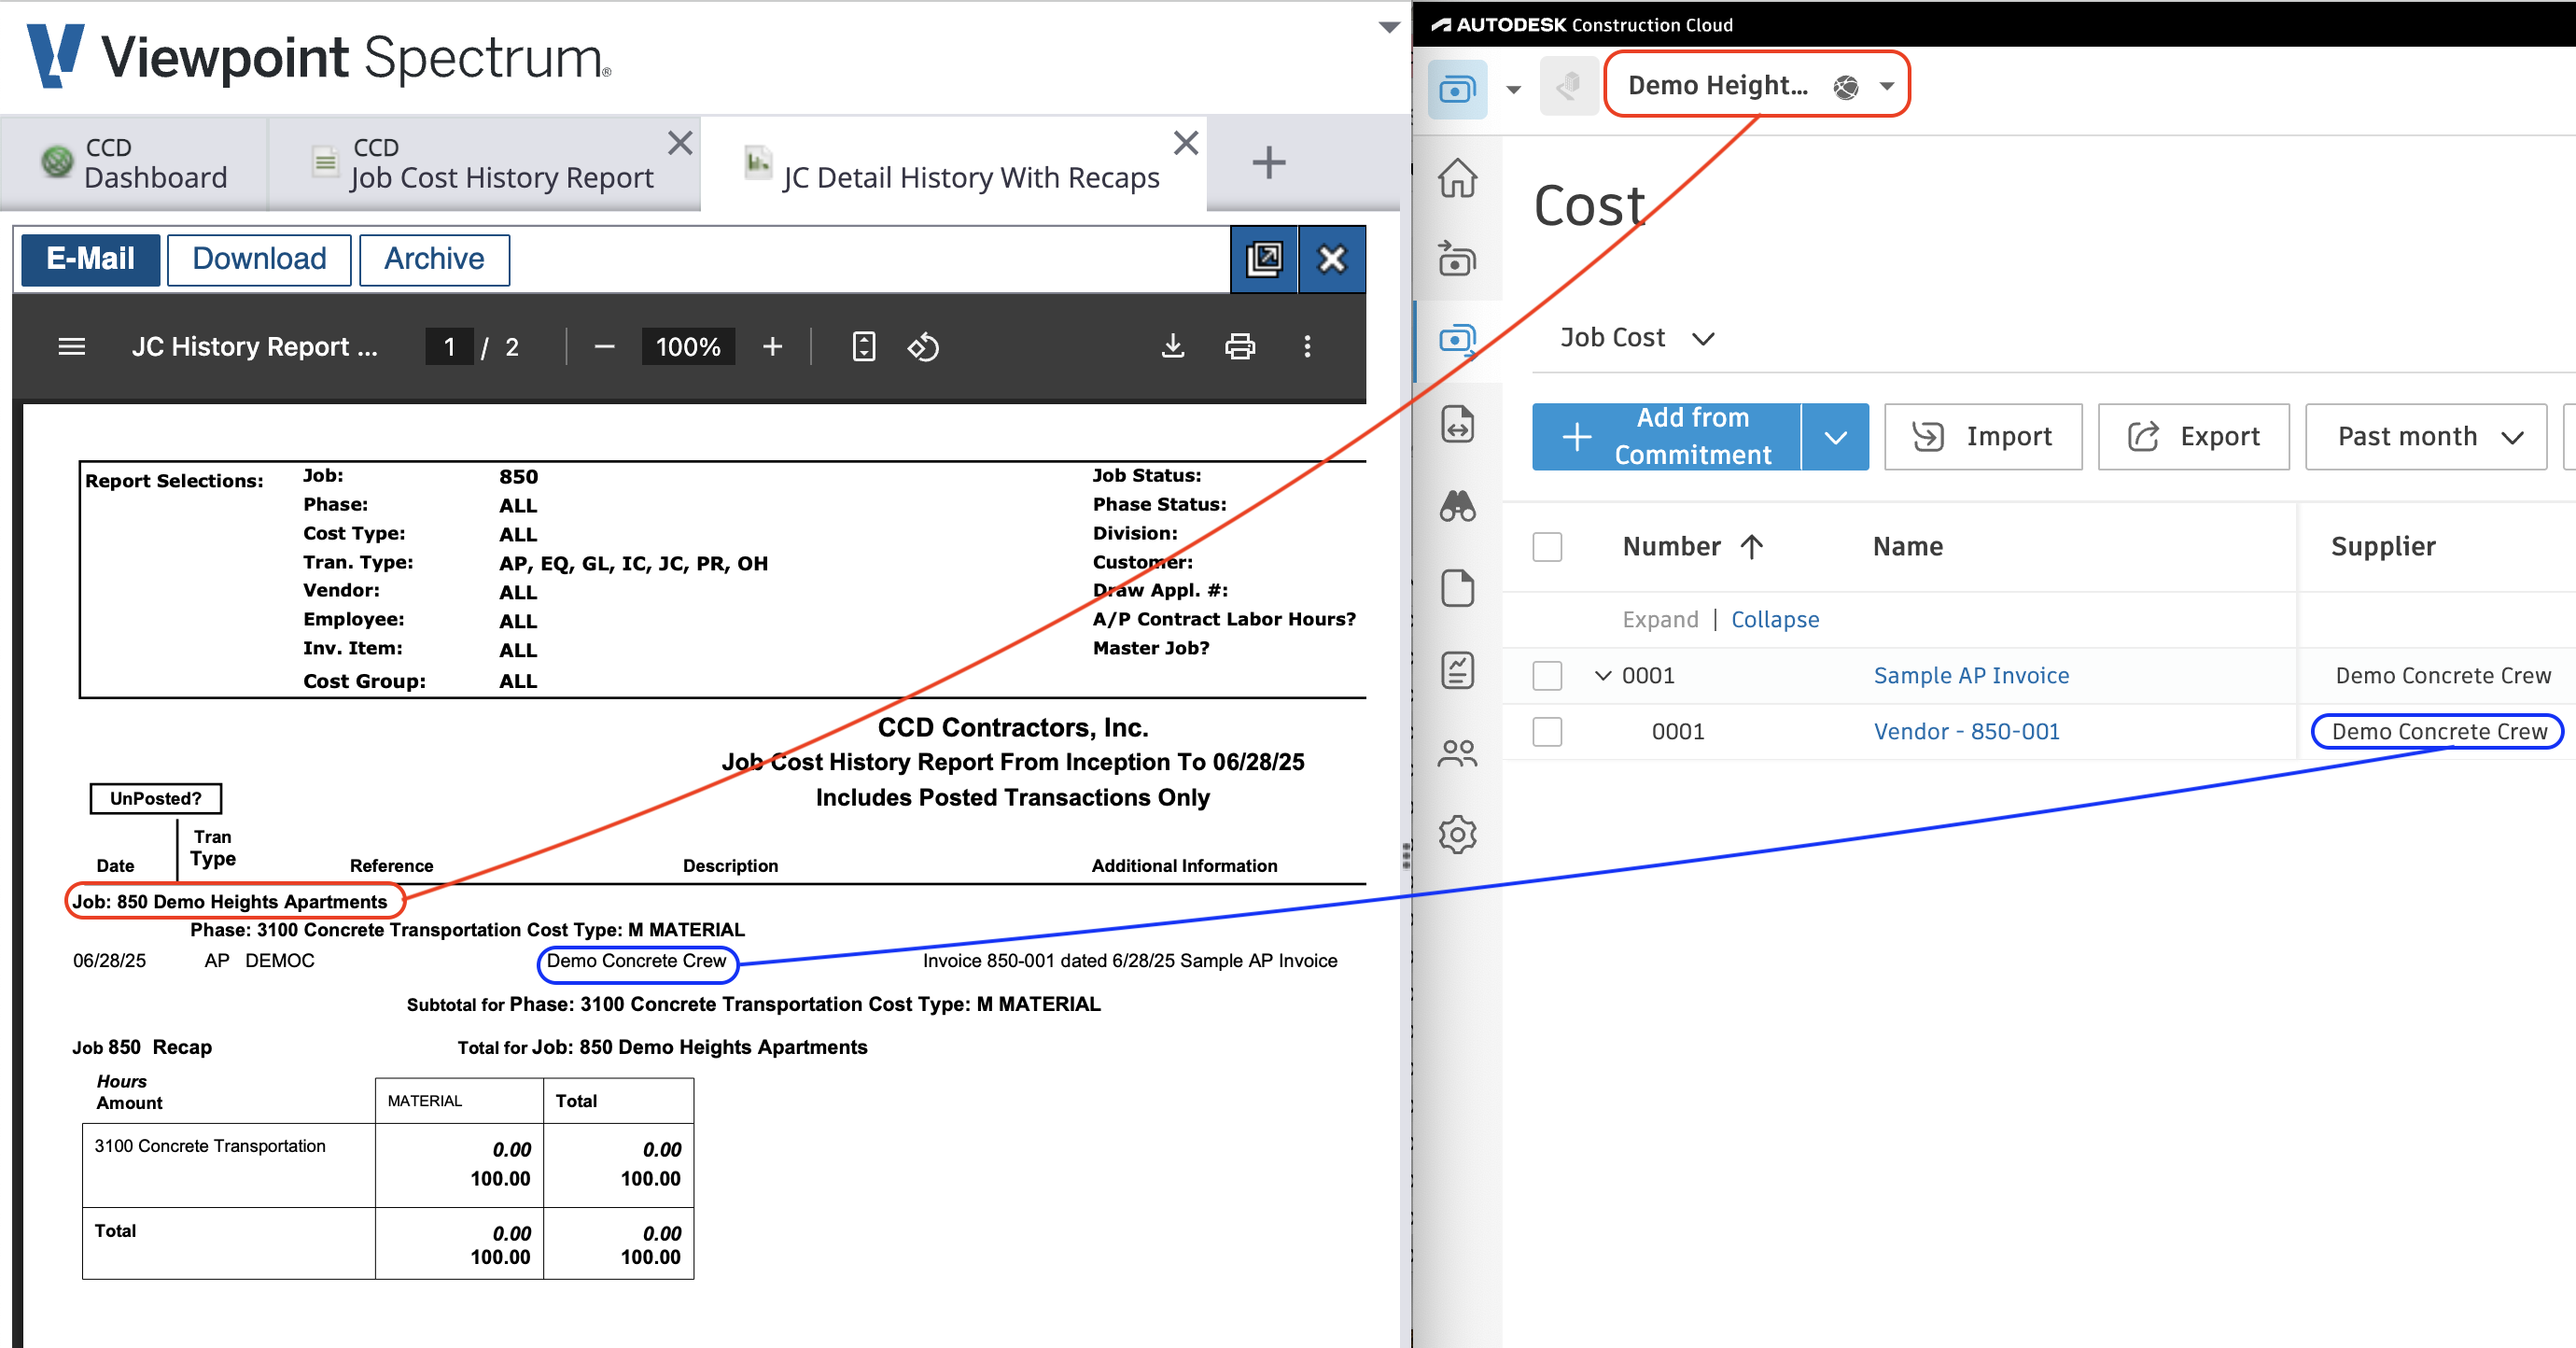Open the PDF more actions menu
The image size is (2576, 1348).
(1307, 347)
